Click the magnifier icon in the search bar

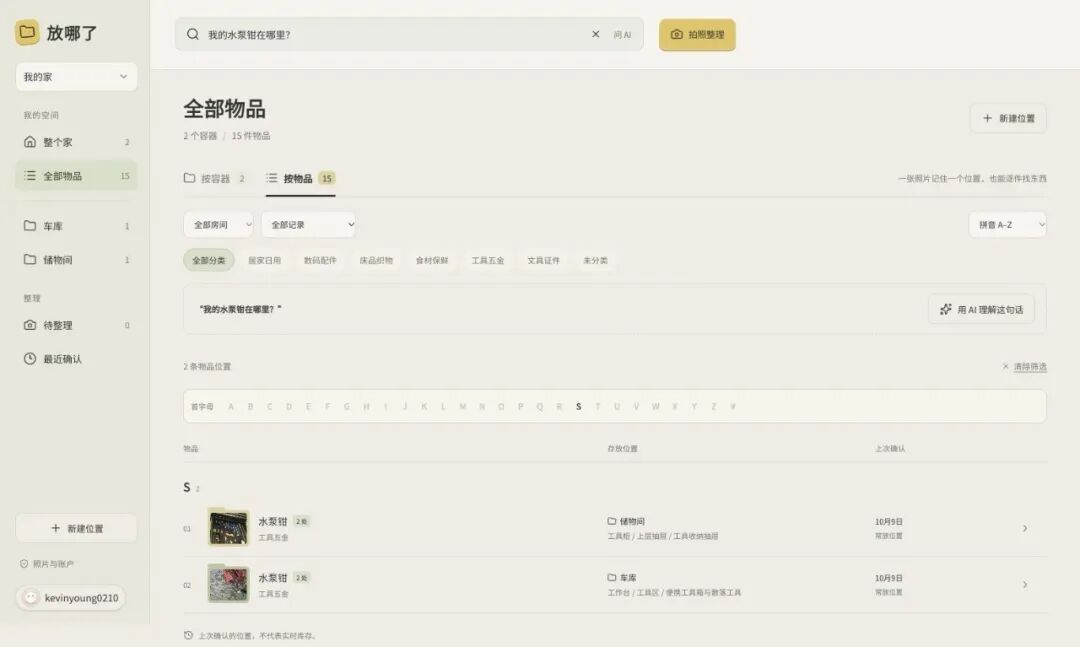click(193, 34)
